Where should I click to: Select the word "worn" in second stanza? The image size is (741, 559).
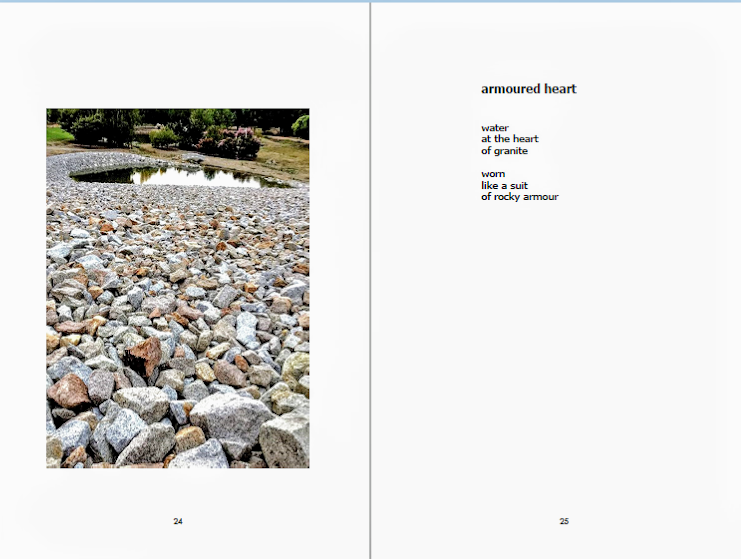pos(493,174)
